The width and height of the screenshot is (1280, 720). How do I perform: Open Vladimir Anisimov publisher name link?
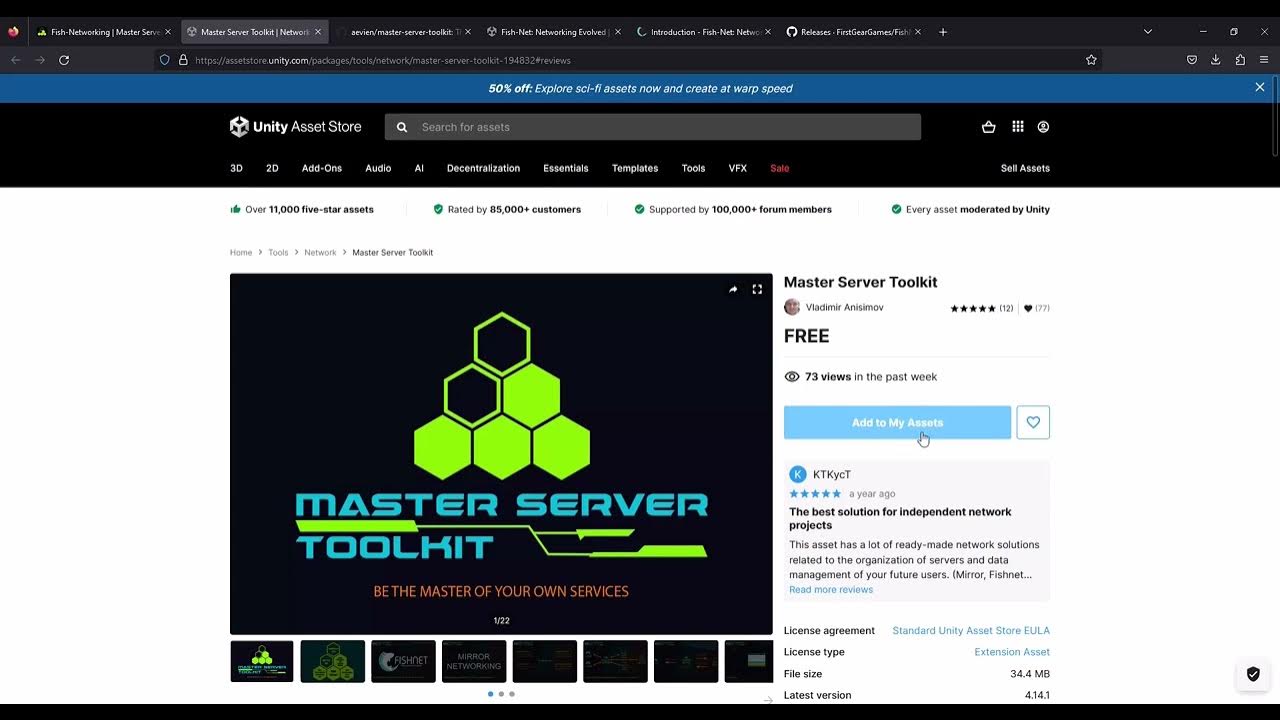pos(845,308)
